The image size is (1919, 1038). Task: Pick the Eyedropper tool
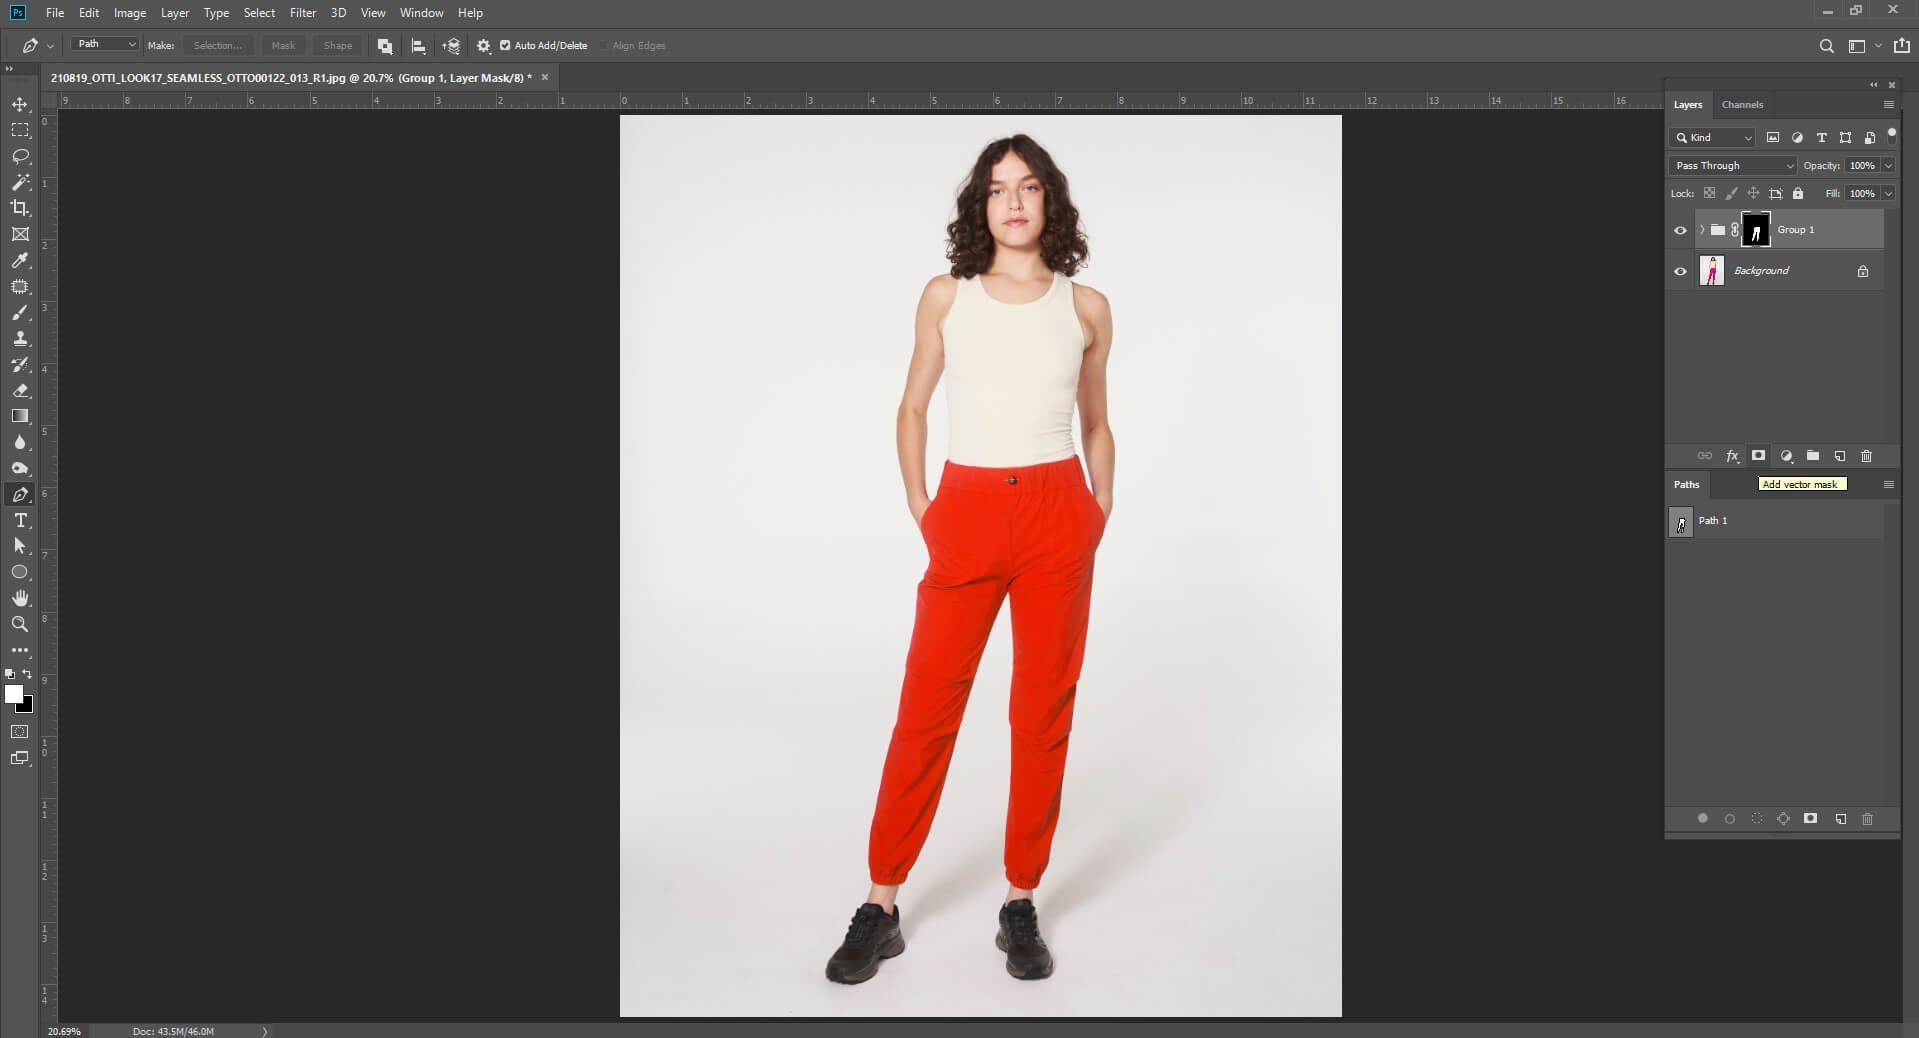click(x=20, y=261)
